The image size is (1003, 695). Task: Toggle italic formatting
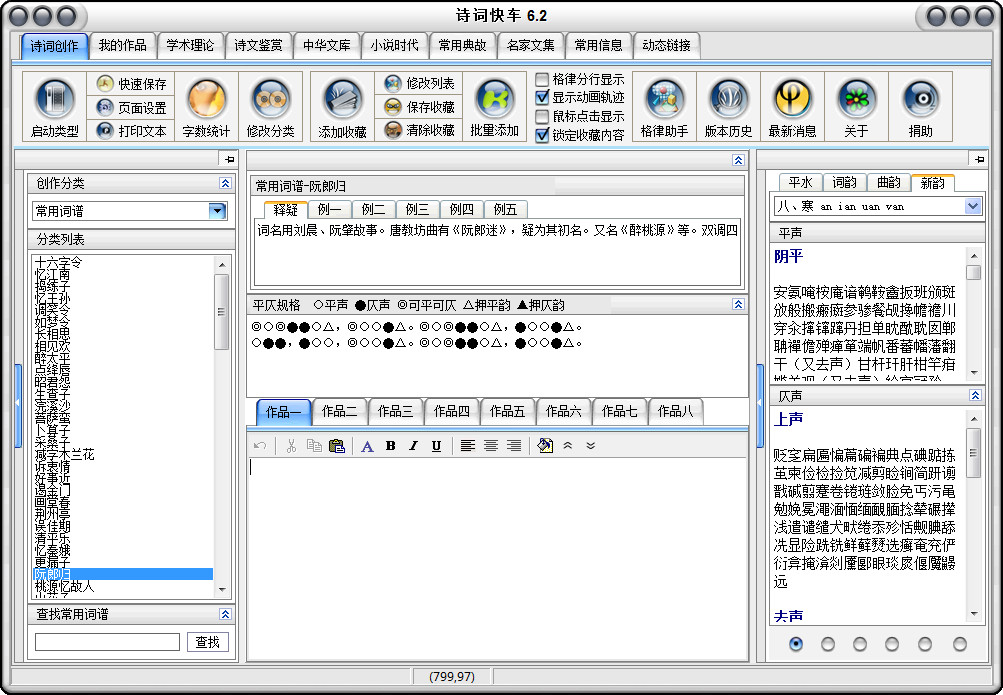[x=413, y=446]
